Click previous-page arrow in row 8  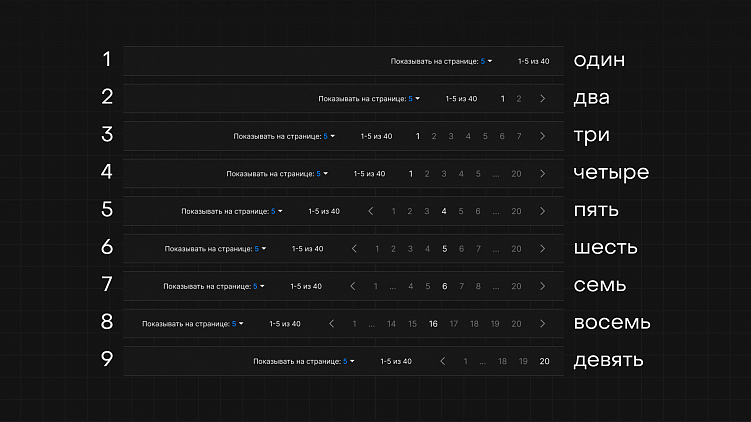[331, 324]
